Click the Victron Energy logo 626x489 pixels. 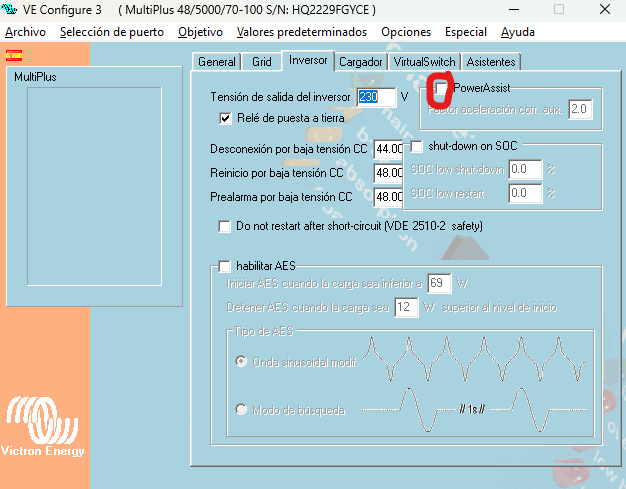tap(43, 426)
